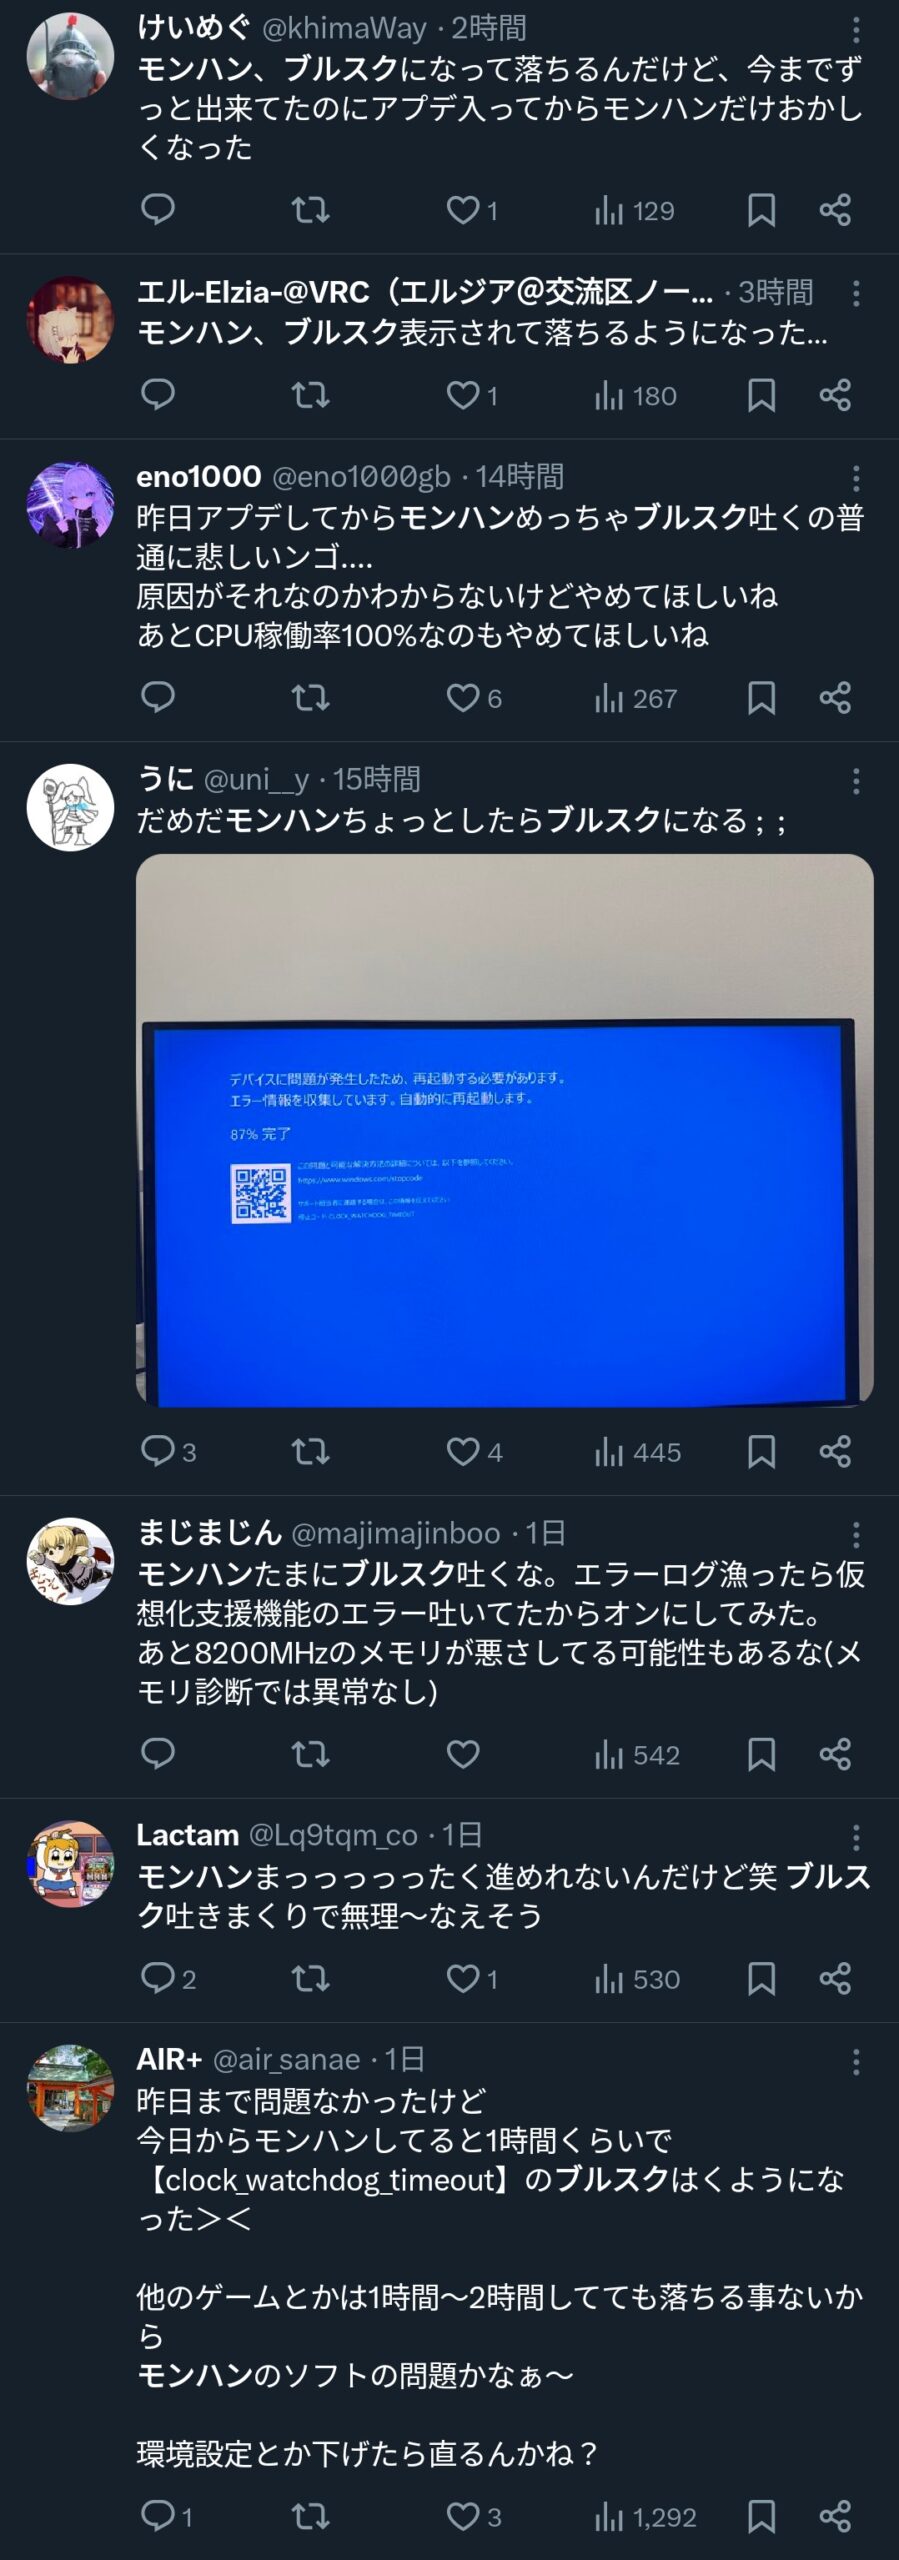Expand more options for Lactam's tweet
The image size is (899, 2560).
856,1837
